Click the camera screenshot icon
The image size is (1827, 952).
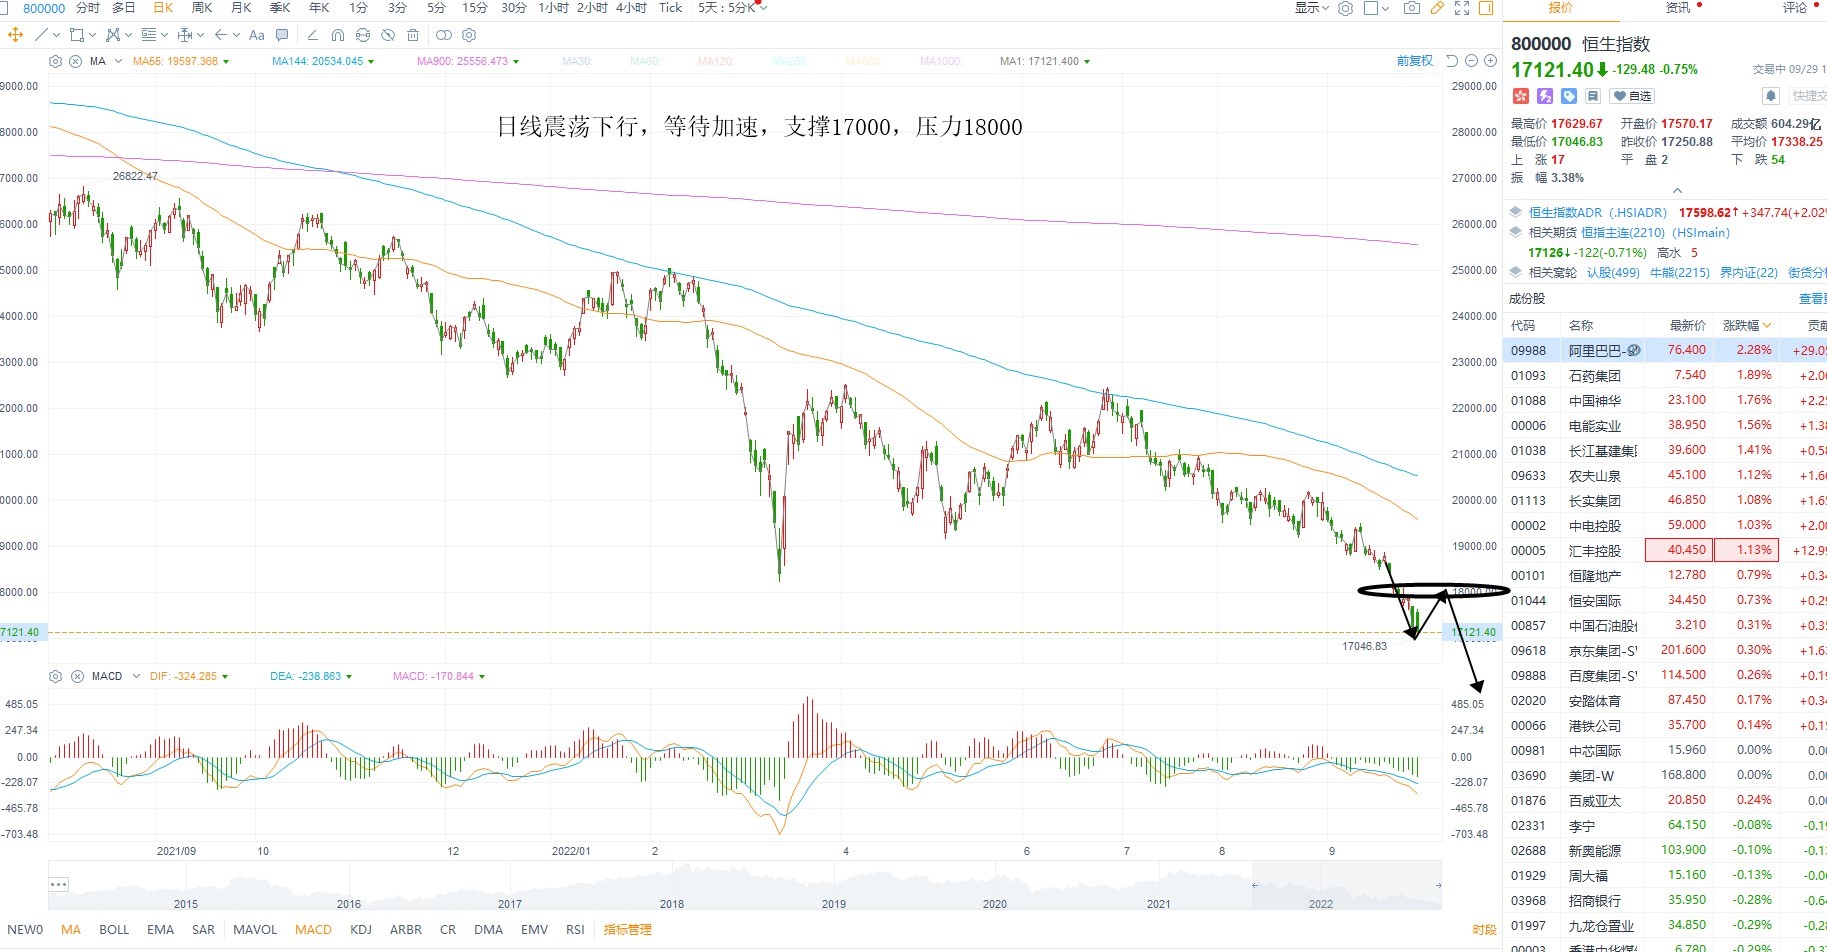click(1411, 8)
